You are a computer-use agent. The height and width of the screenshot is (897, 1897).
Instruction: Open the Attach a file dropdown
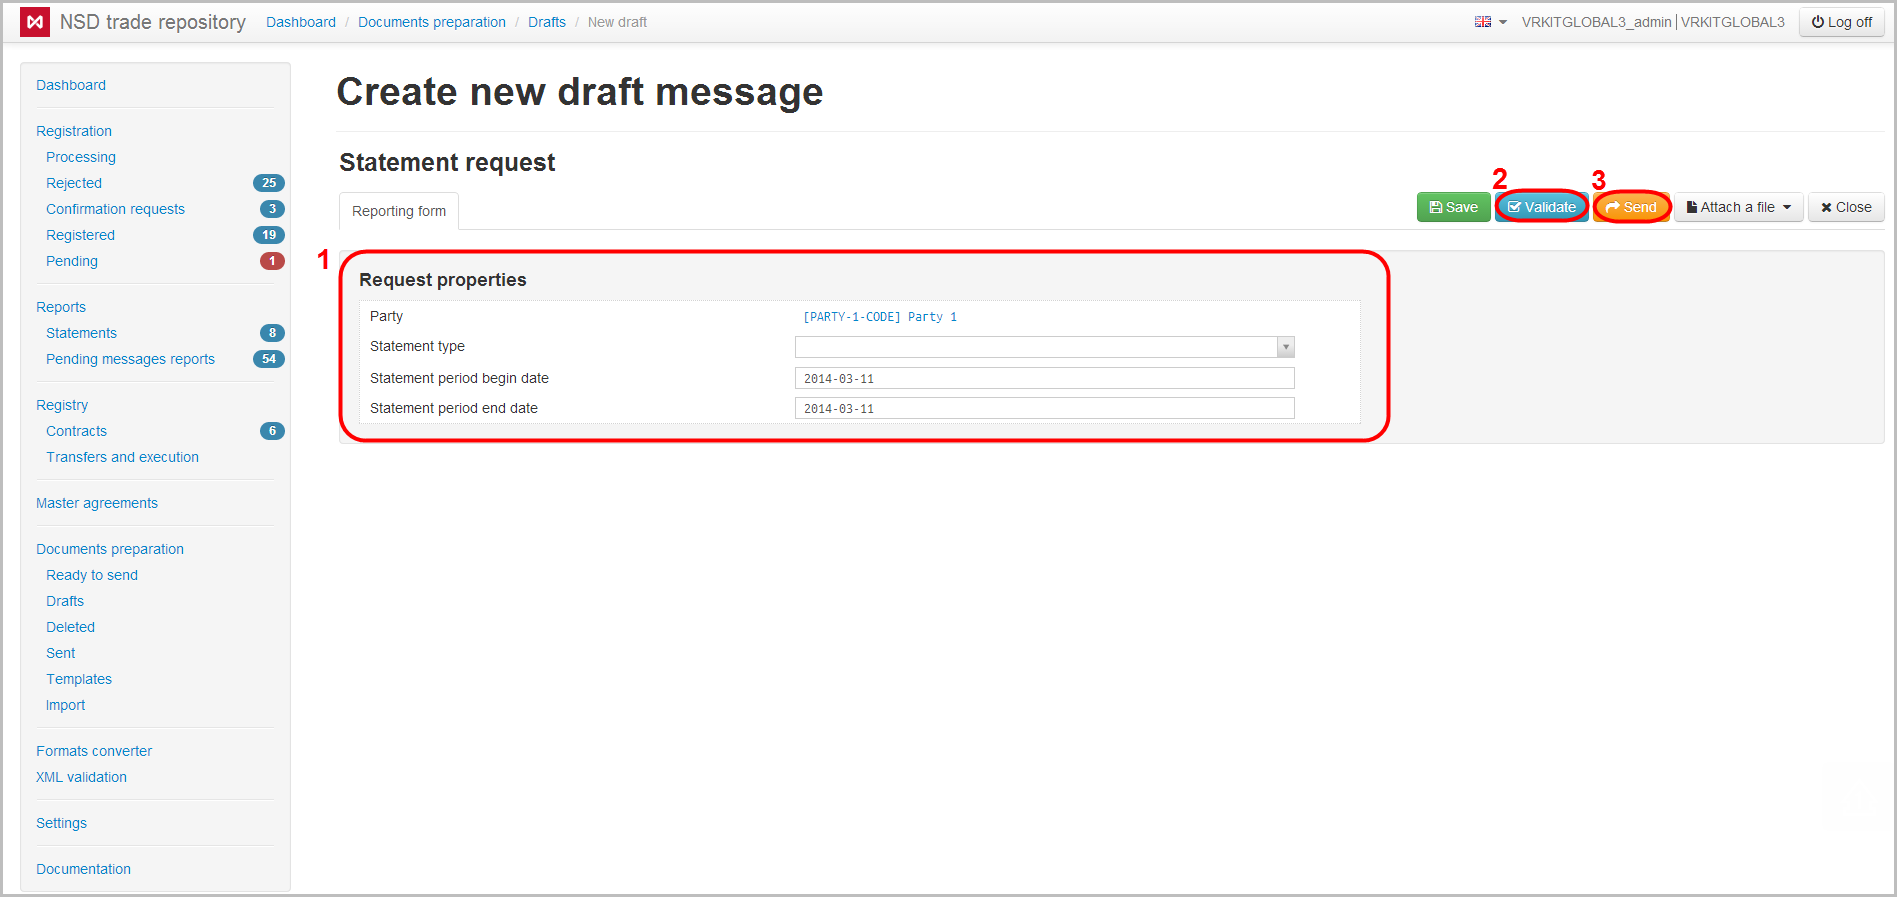pos(1738,207)
